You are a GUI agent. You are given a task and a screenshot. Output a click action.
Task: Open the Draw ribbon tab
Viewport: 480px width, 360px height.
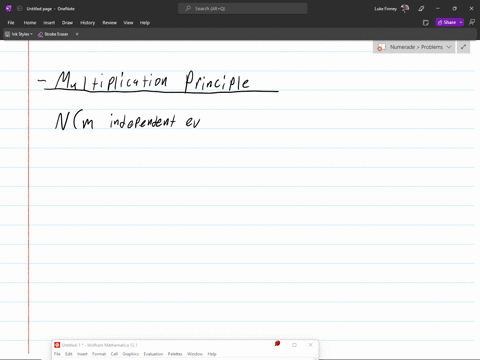[67, 23]
